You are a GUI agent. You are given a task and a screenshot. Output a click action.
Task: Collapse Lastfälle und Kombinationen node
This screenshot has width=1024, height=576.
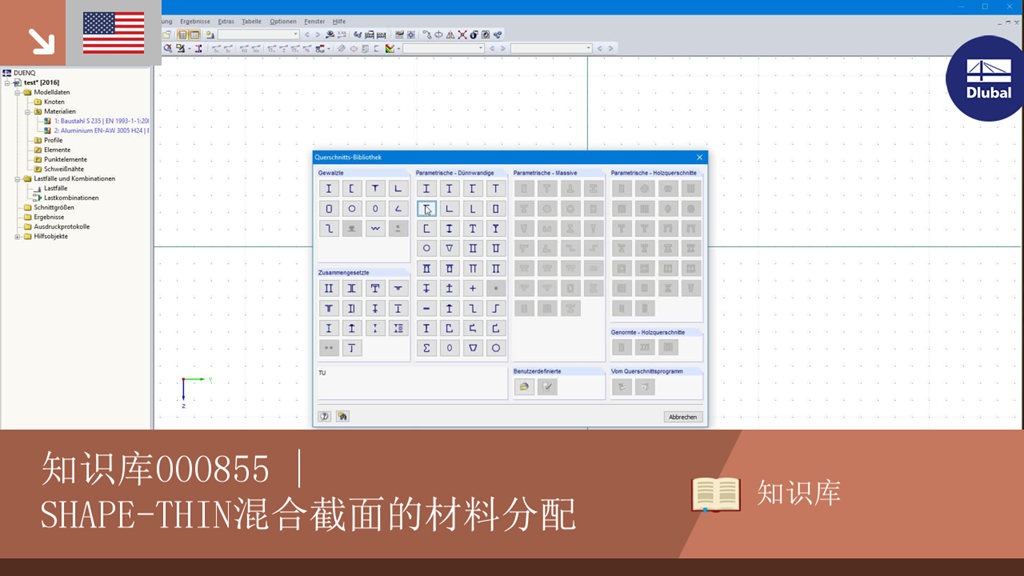click(18, 179)
